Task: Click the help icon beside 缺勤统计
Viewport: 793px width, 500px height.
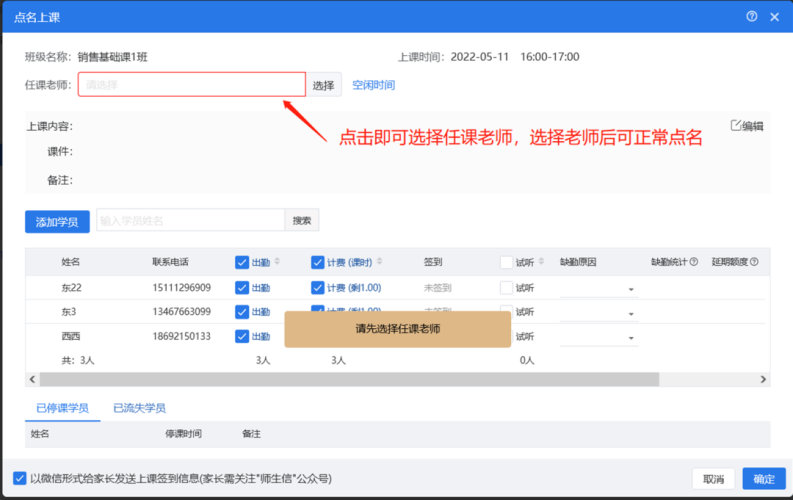Action: click(694, 262)
